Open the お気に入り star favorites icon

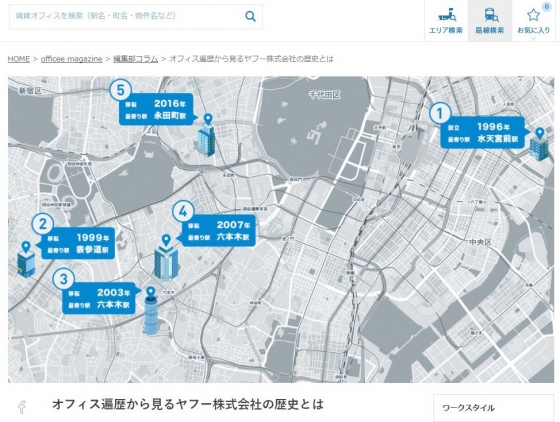click(534, 20)
